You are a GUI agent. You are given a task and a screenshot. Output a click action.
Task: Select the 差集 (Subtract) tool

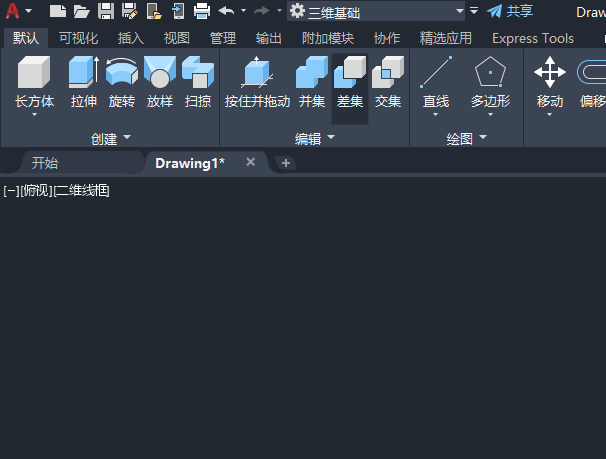click(350, 88)
